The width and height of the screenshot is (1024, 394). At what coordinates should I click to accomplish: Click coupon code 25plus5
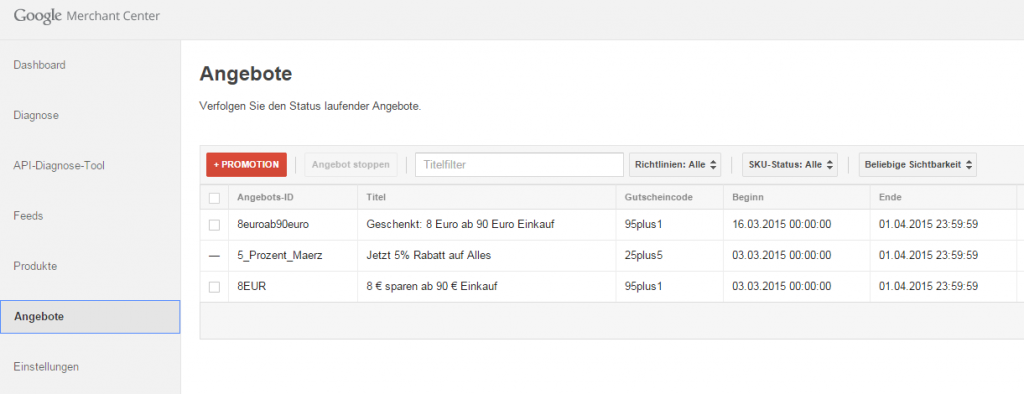tap(644, 255)
